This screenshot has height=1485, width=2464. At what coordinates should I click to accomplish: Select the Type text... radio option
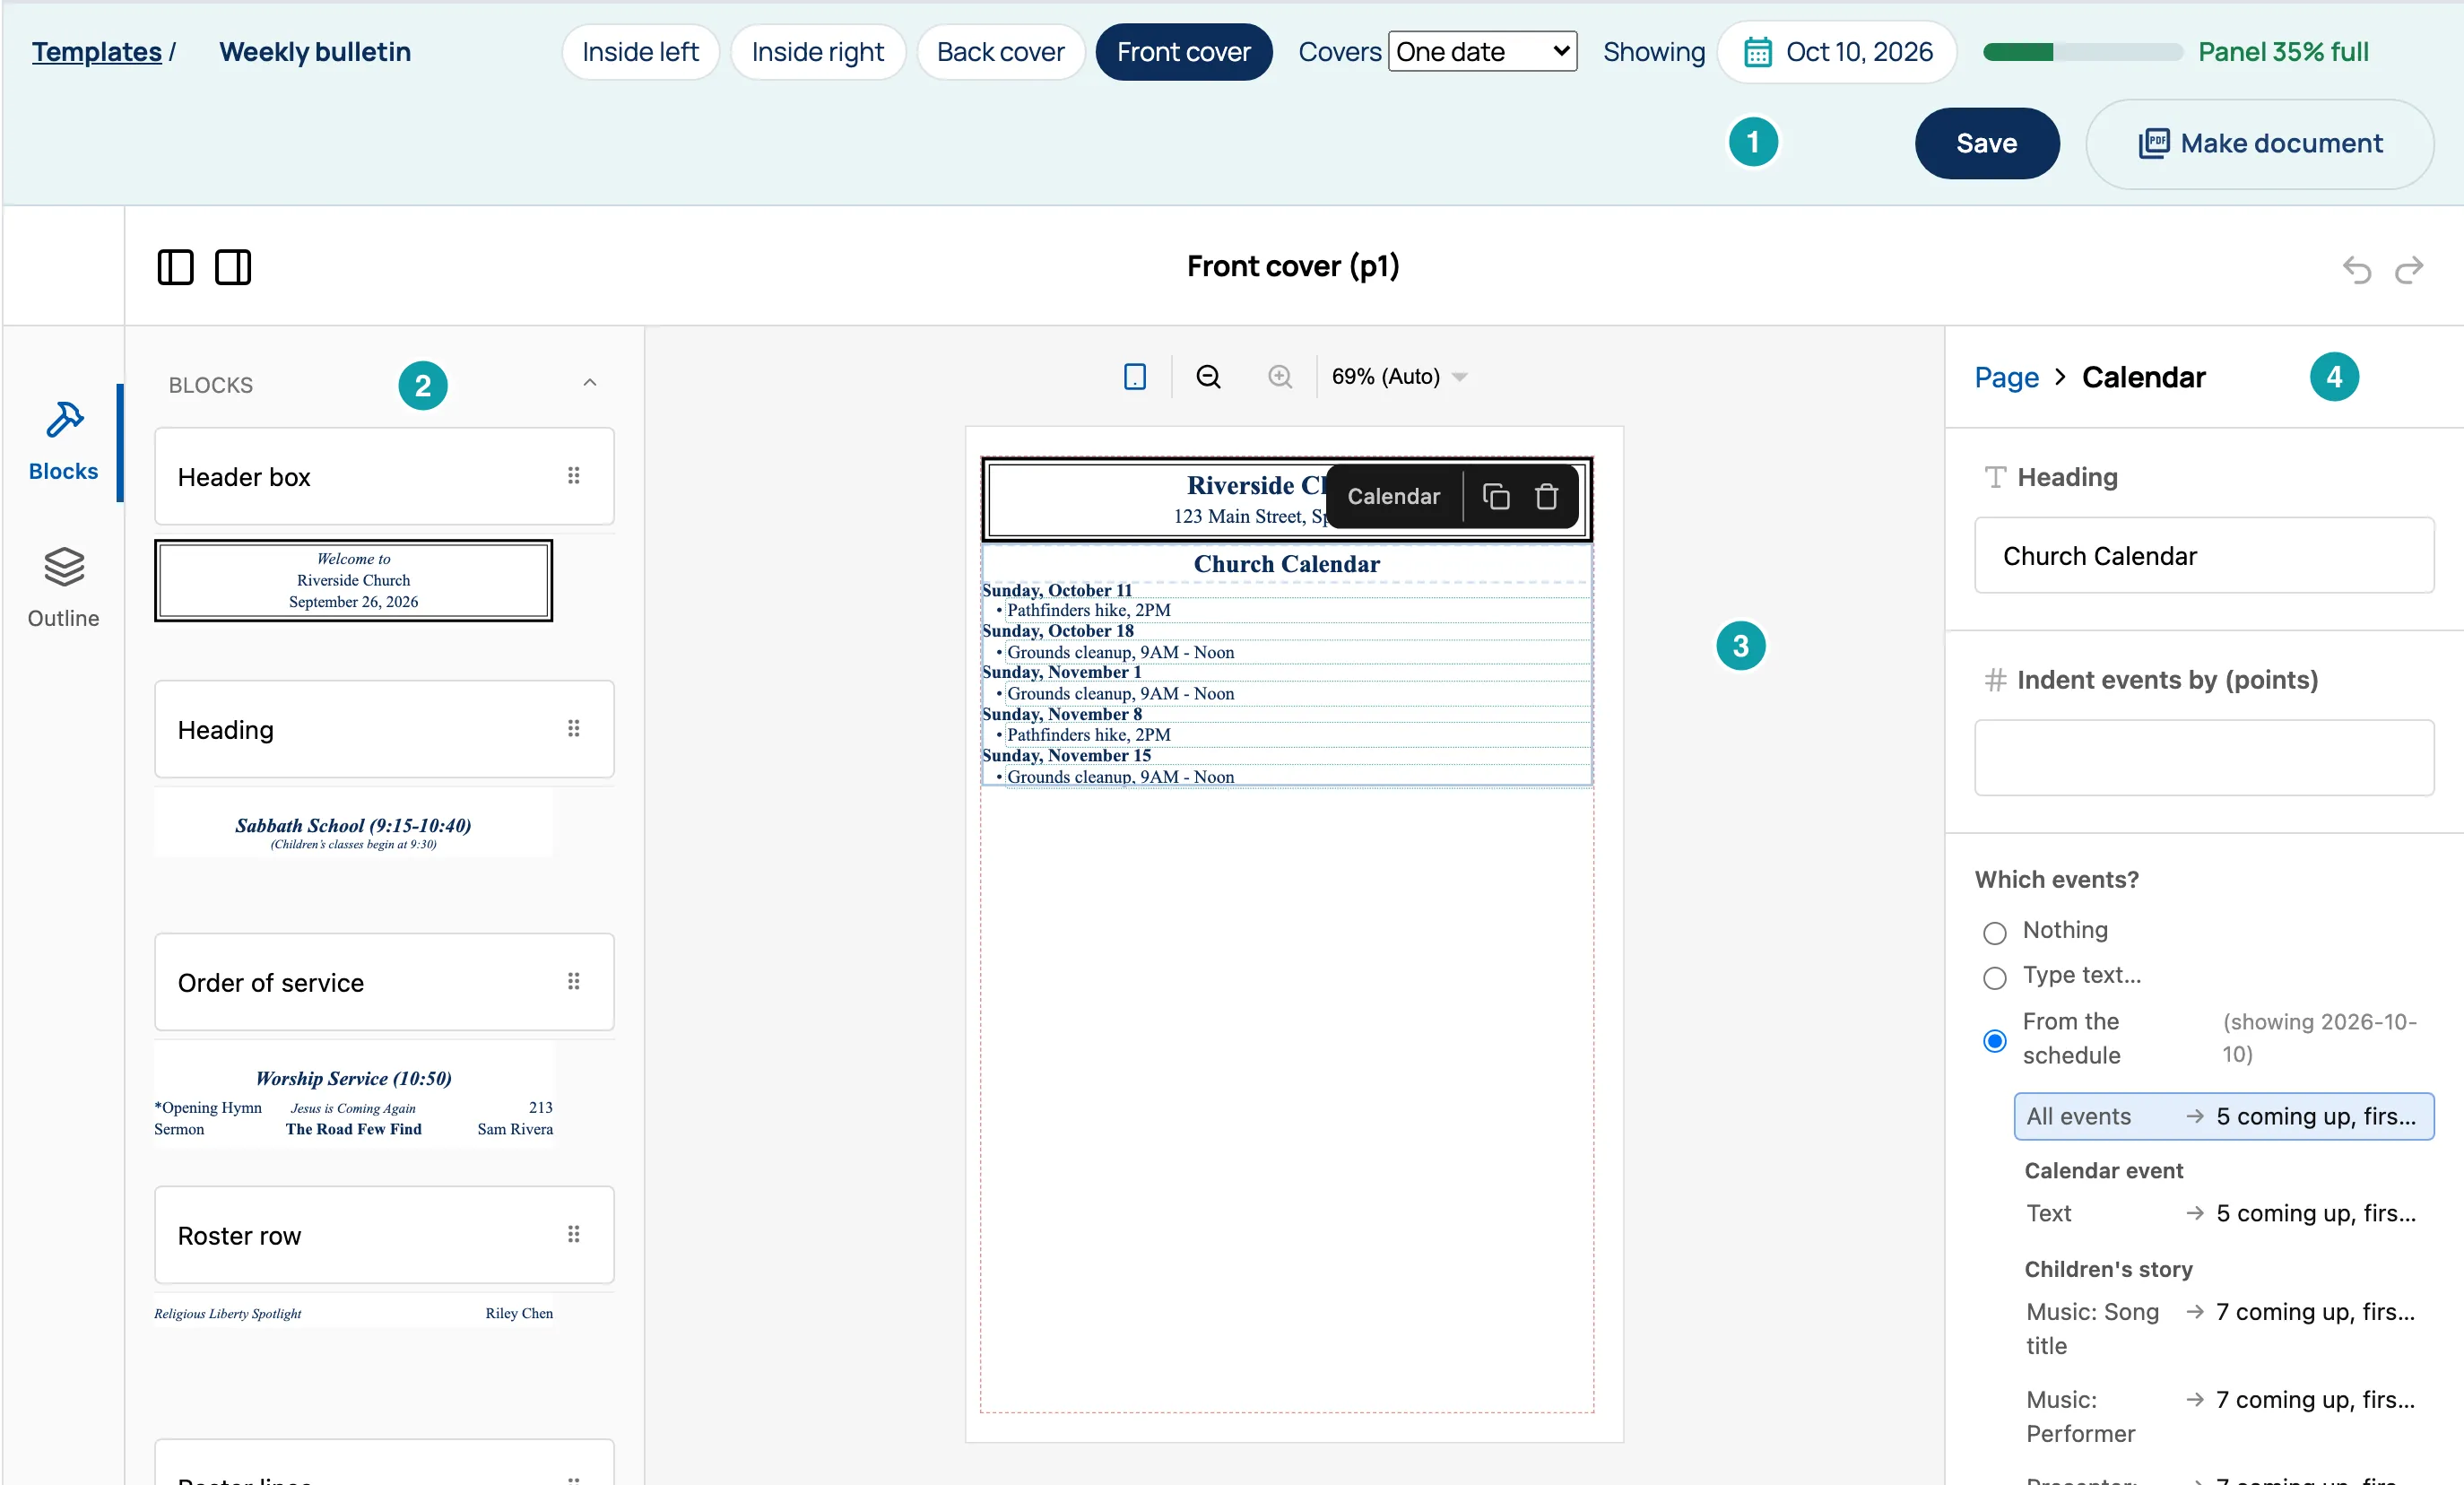click(1995, 978)
